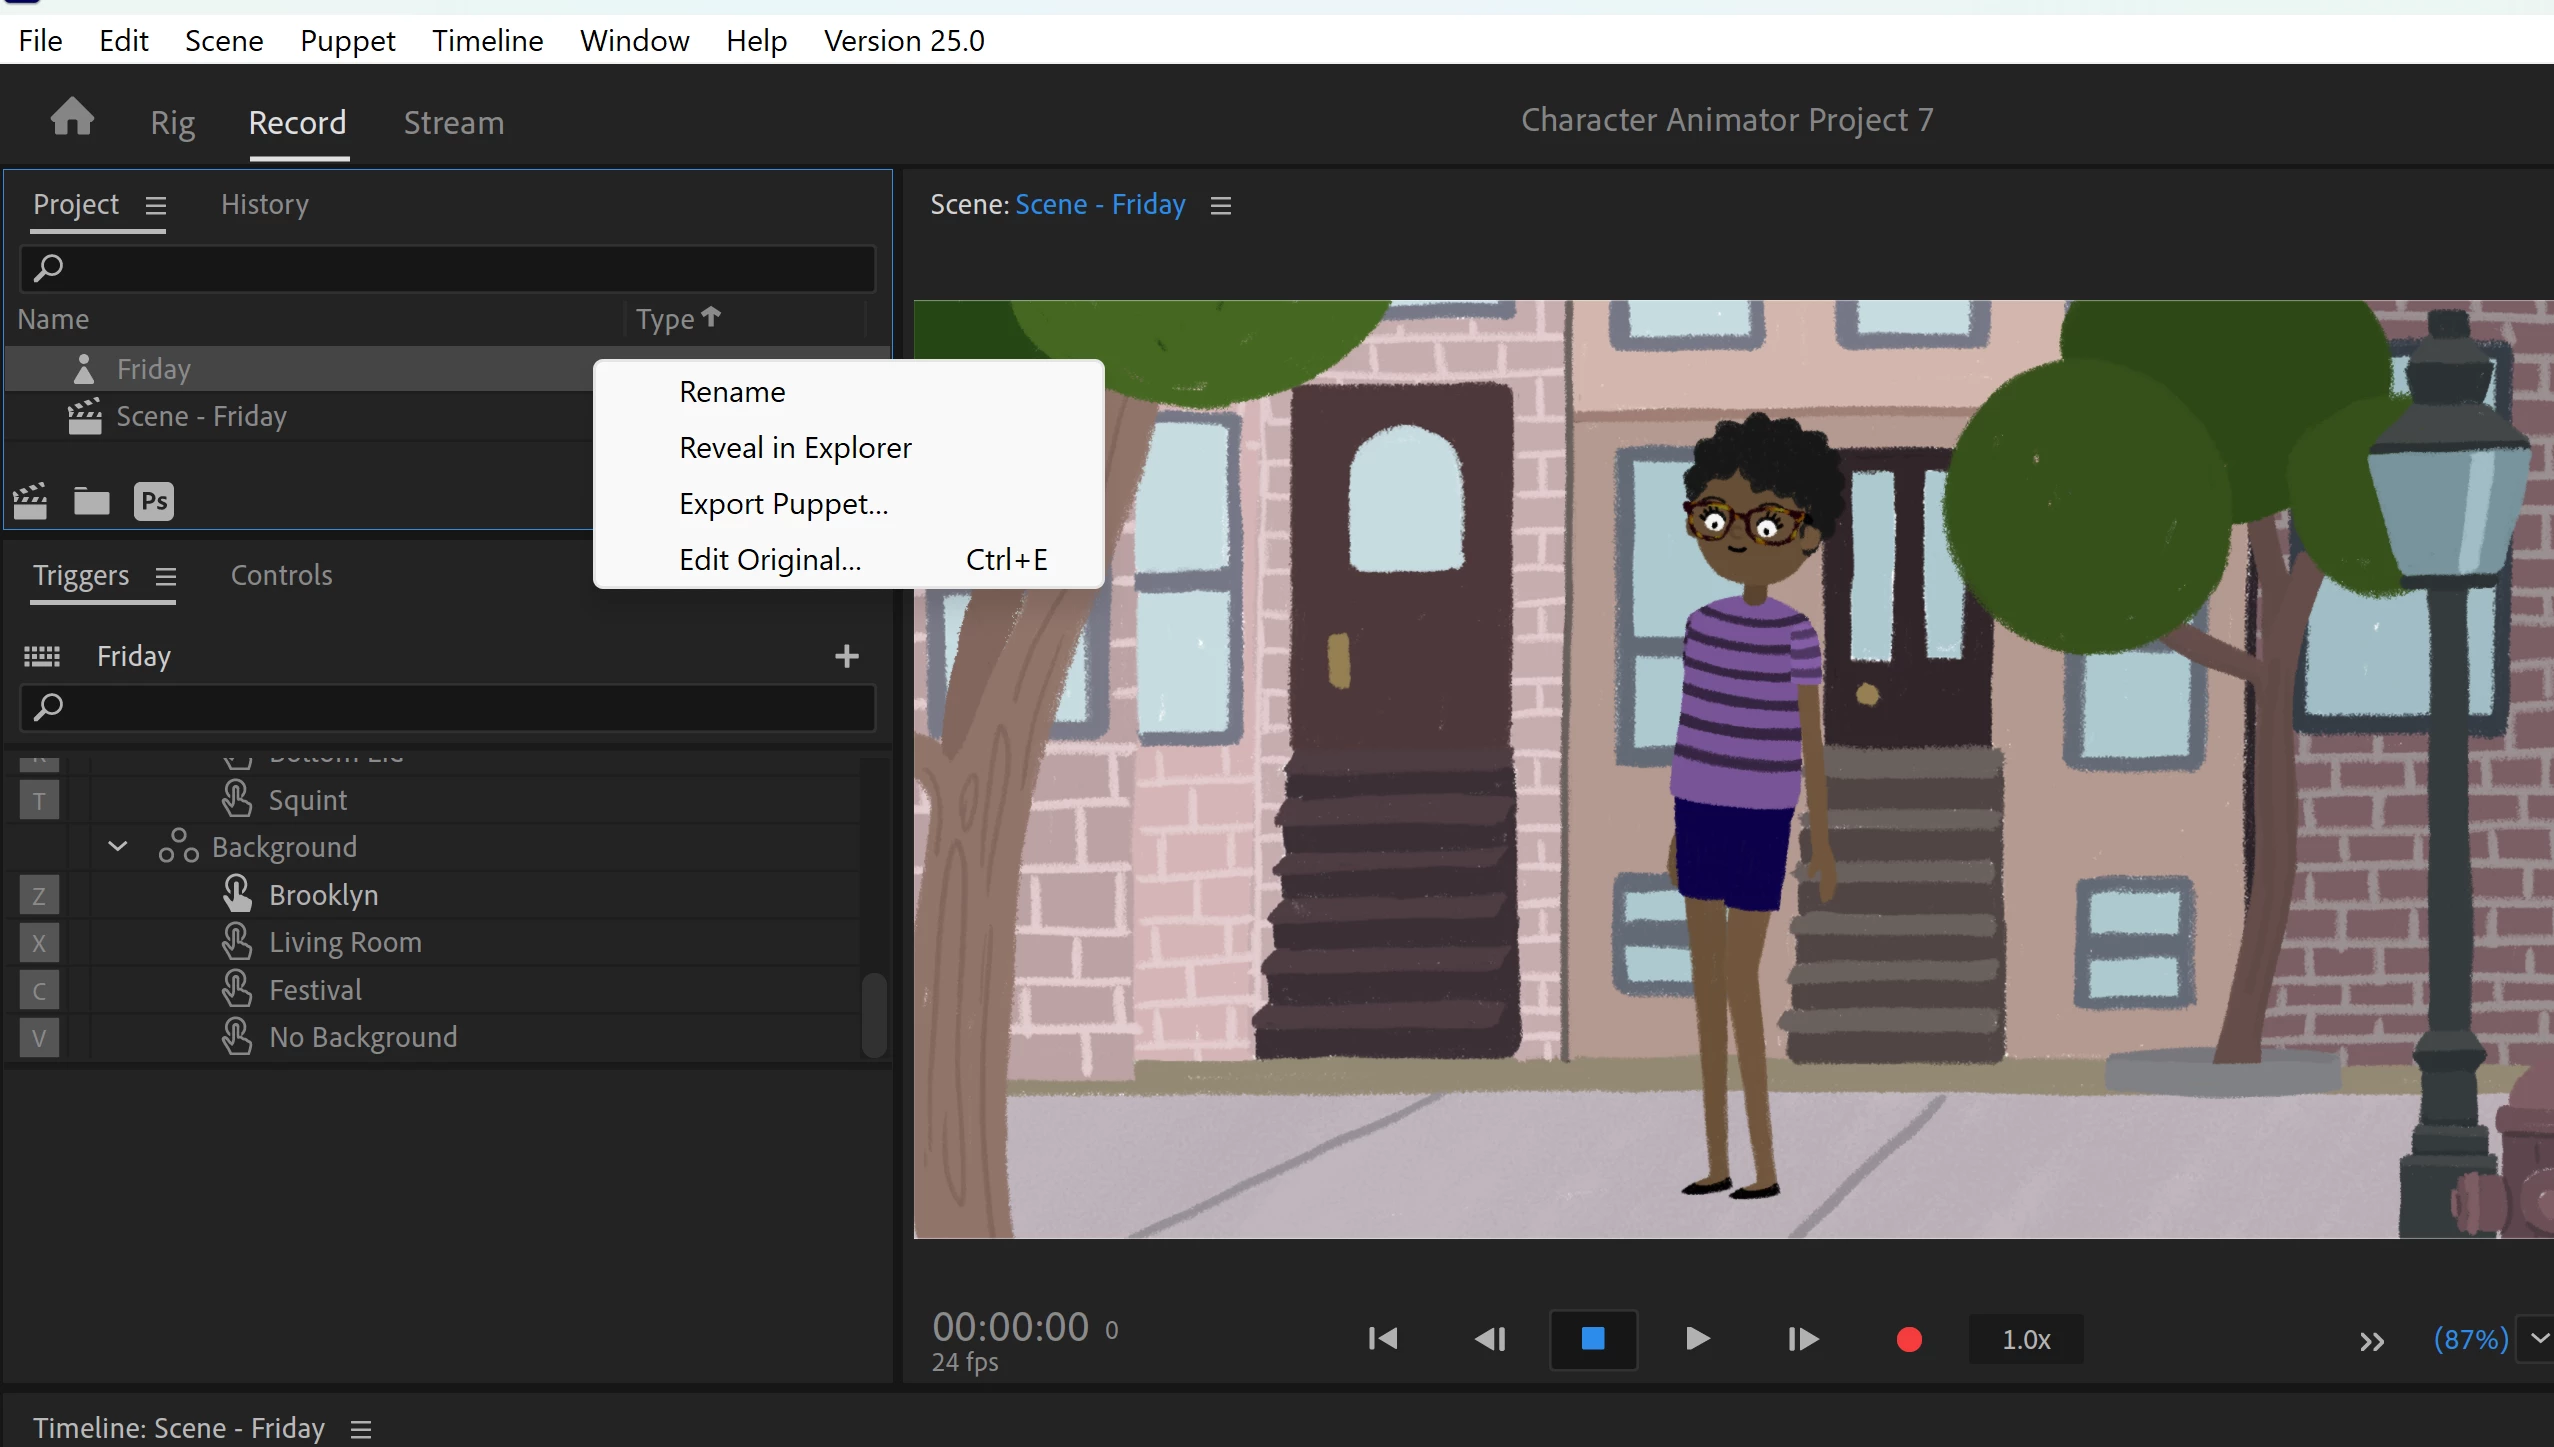Open the Project panel hamburger menu
This screenshot has width=2554, height=1447.
click(x=155, y=206)
